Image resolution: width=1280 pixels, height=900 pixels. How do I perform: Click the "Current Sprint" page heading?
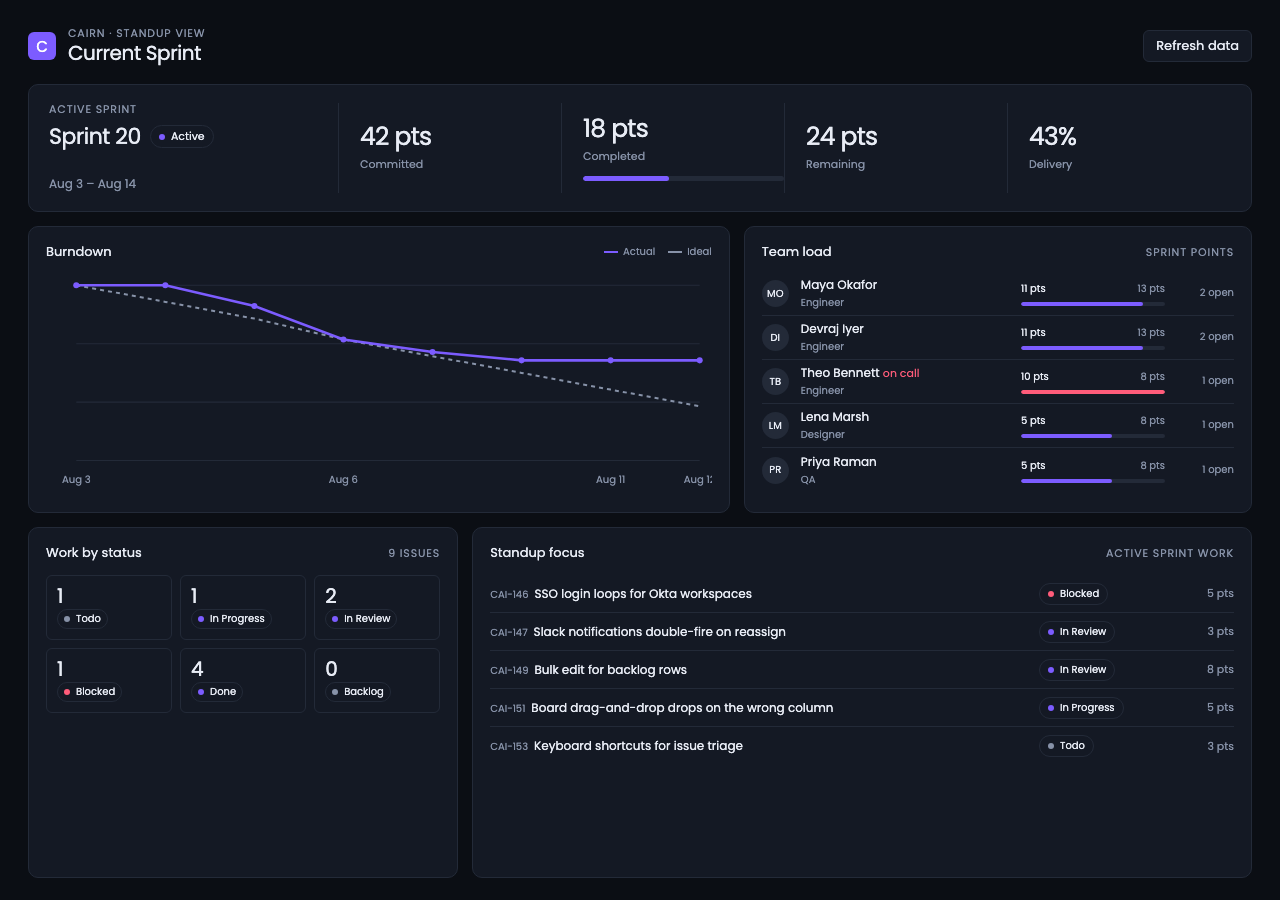tap(135, 53)
